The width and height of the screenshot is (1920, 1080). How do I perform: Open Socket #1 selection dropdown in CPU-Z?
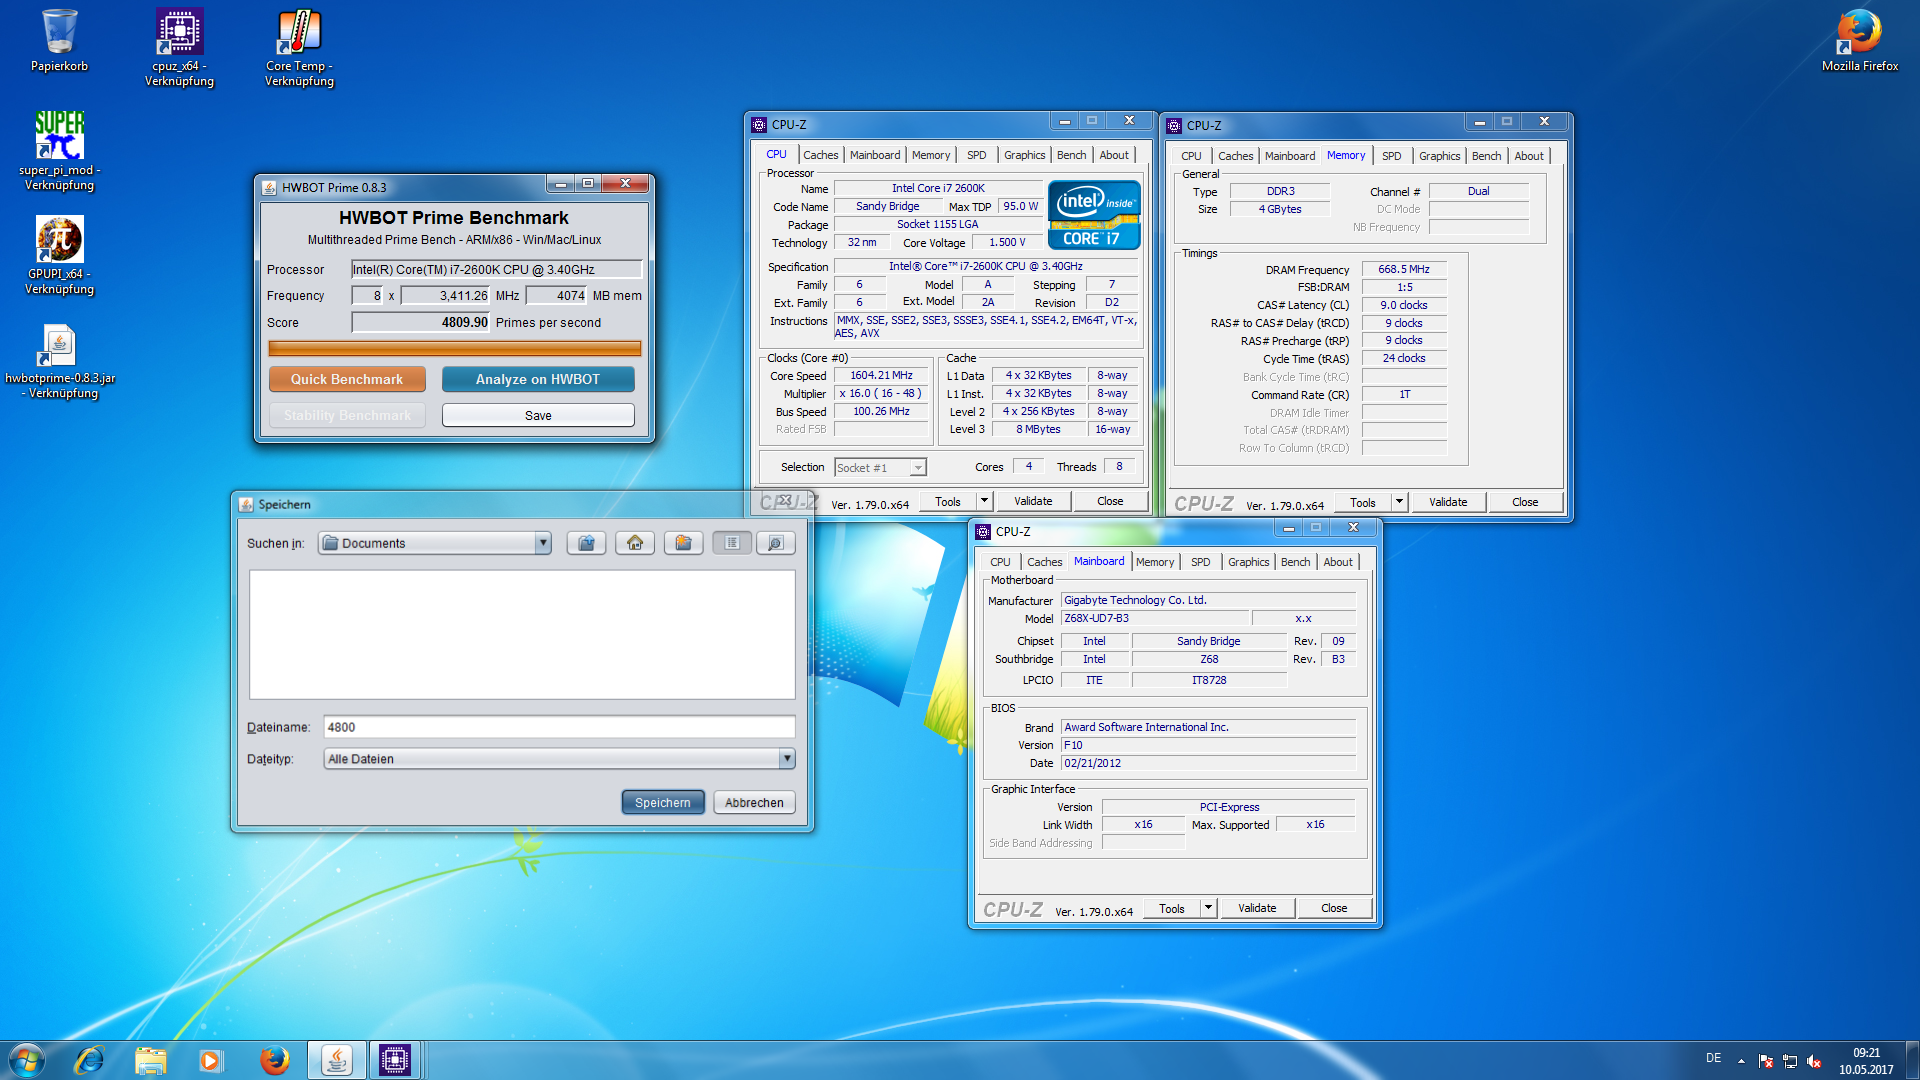point(918,468)
